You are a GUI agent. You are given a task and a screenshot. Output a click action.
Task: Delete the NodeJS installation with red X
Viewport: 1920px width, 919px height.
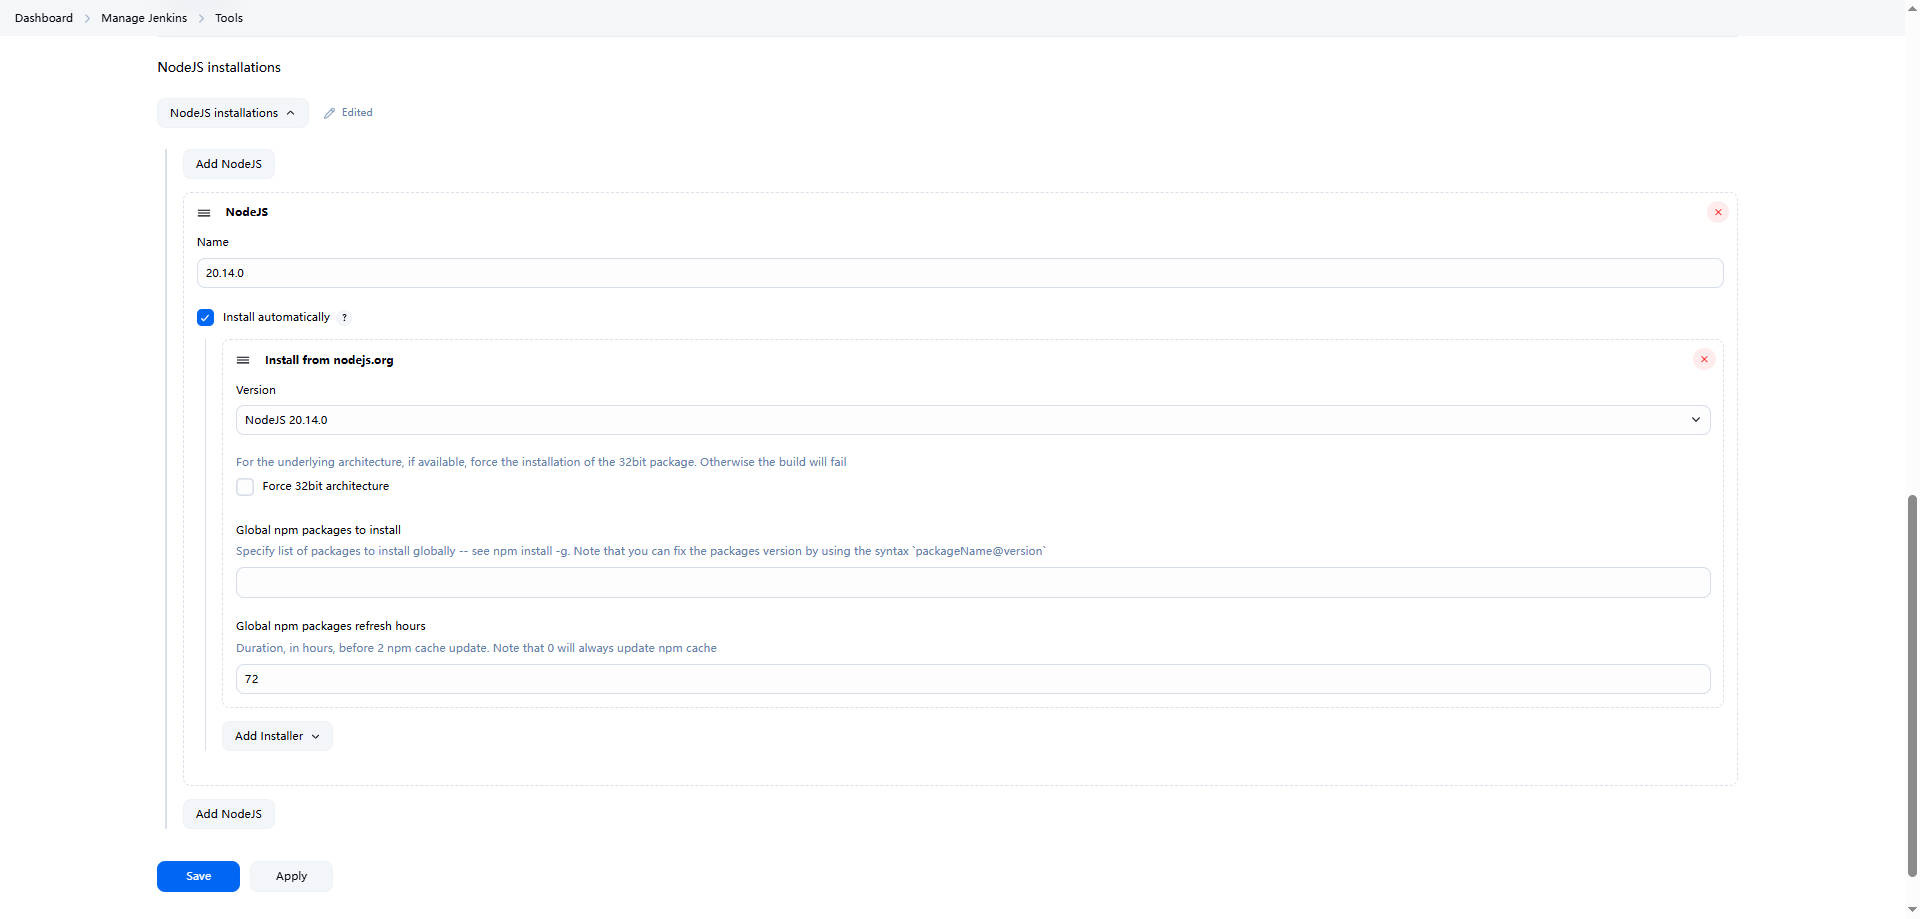tap(1717, 212)
